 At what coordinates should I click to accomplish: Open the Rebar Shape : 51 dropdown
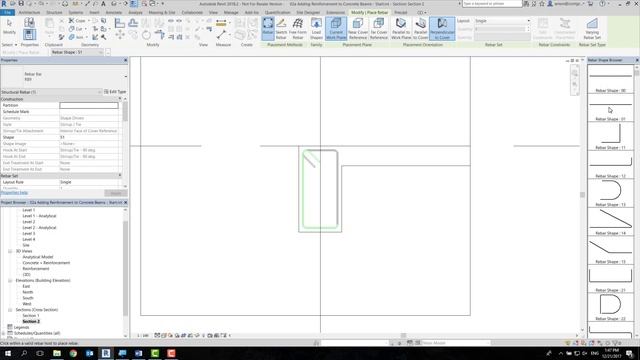77,52
